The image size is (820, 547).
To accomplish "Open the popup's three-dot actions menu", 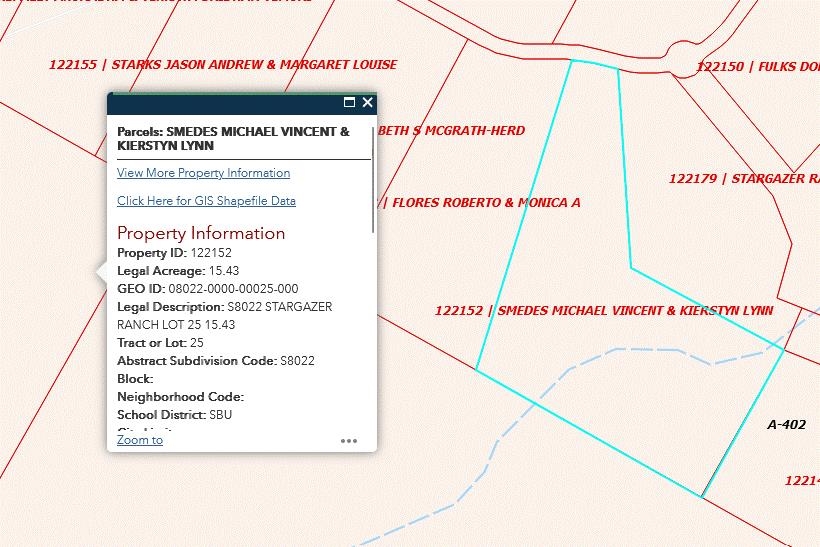I will coord(348,440).
